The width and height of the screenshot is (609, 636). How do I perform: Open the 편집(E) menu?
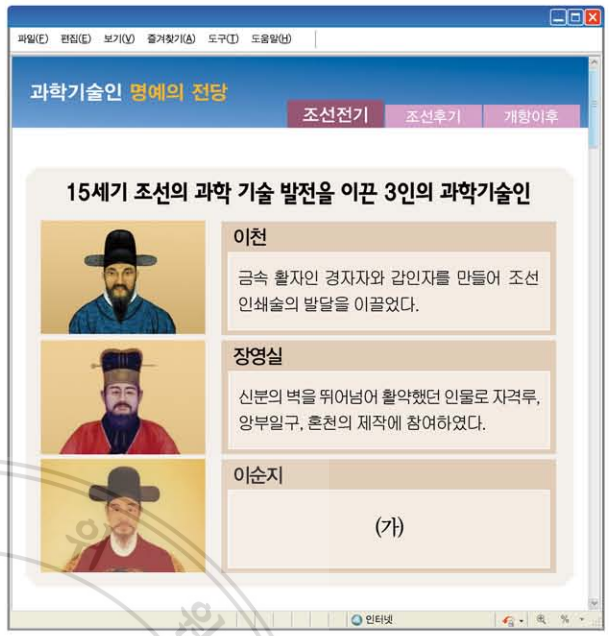tap(75, 39)
